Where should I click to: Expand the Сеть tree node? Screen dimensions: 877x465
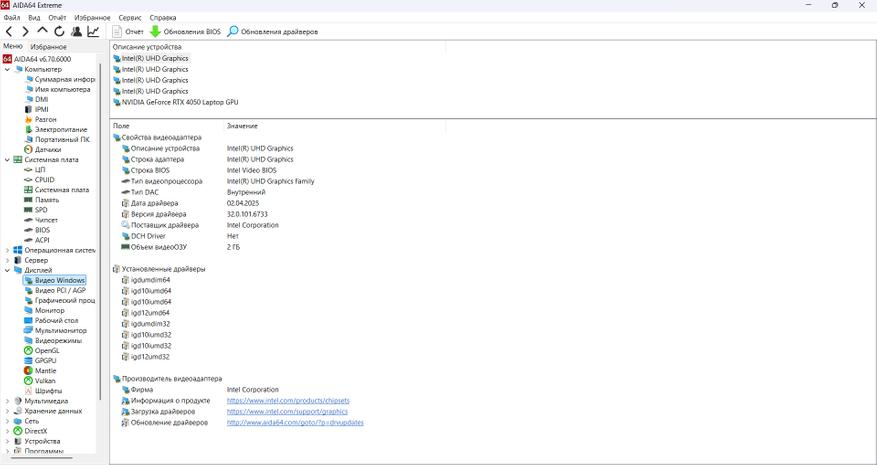[7, 421]
